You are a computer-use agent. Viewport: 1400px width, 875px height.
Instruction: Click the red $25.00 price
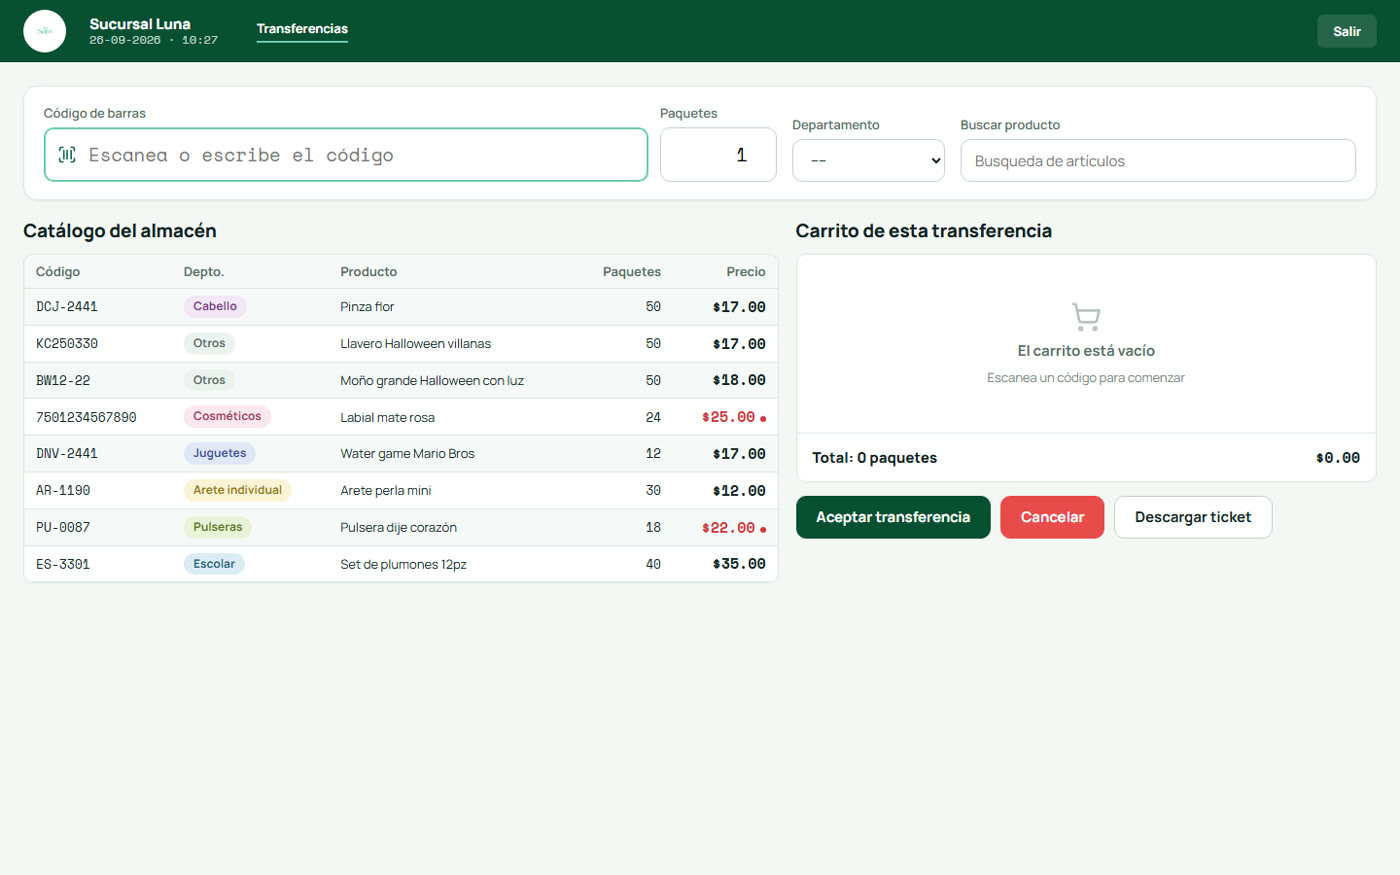(x=728, y=417)
